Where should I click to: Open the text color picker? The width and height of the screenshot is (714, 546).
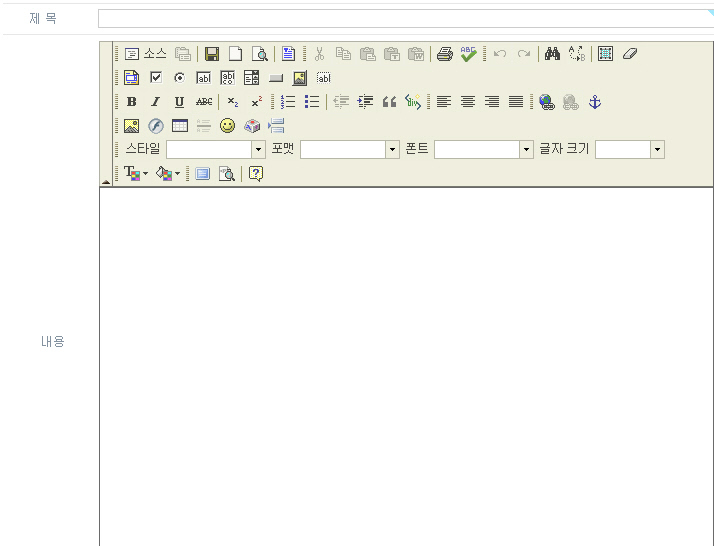135,174
